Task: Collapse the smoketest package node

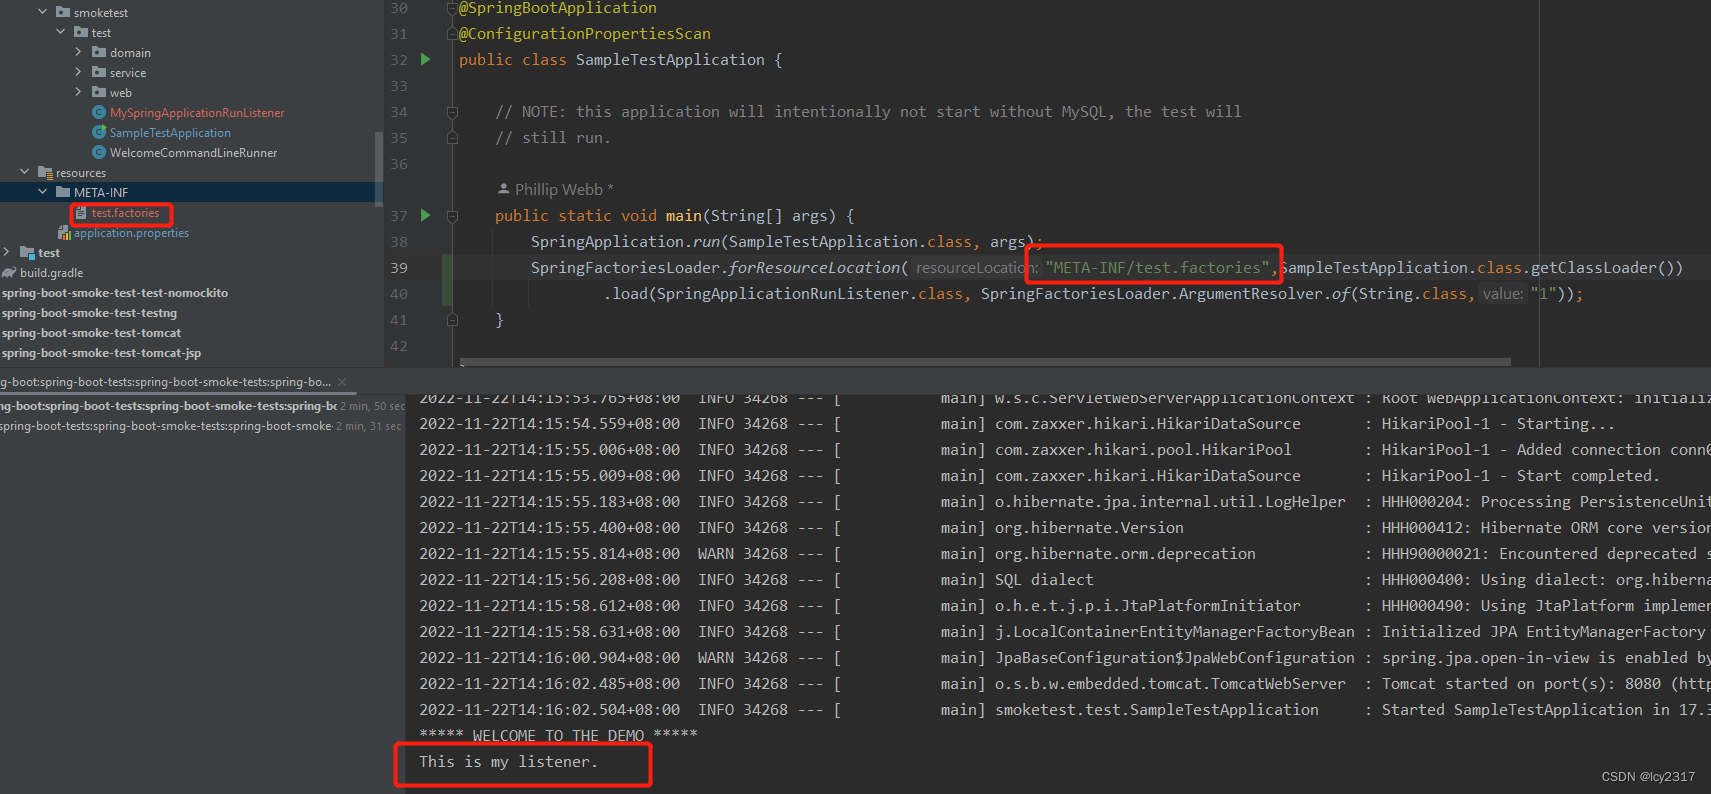Action: click(43, 12)
